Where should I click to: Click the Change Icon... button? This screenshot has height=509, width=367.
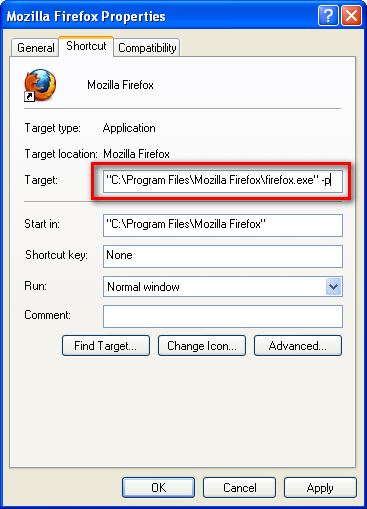pos(202,346)
